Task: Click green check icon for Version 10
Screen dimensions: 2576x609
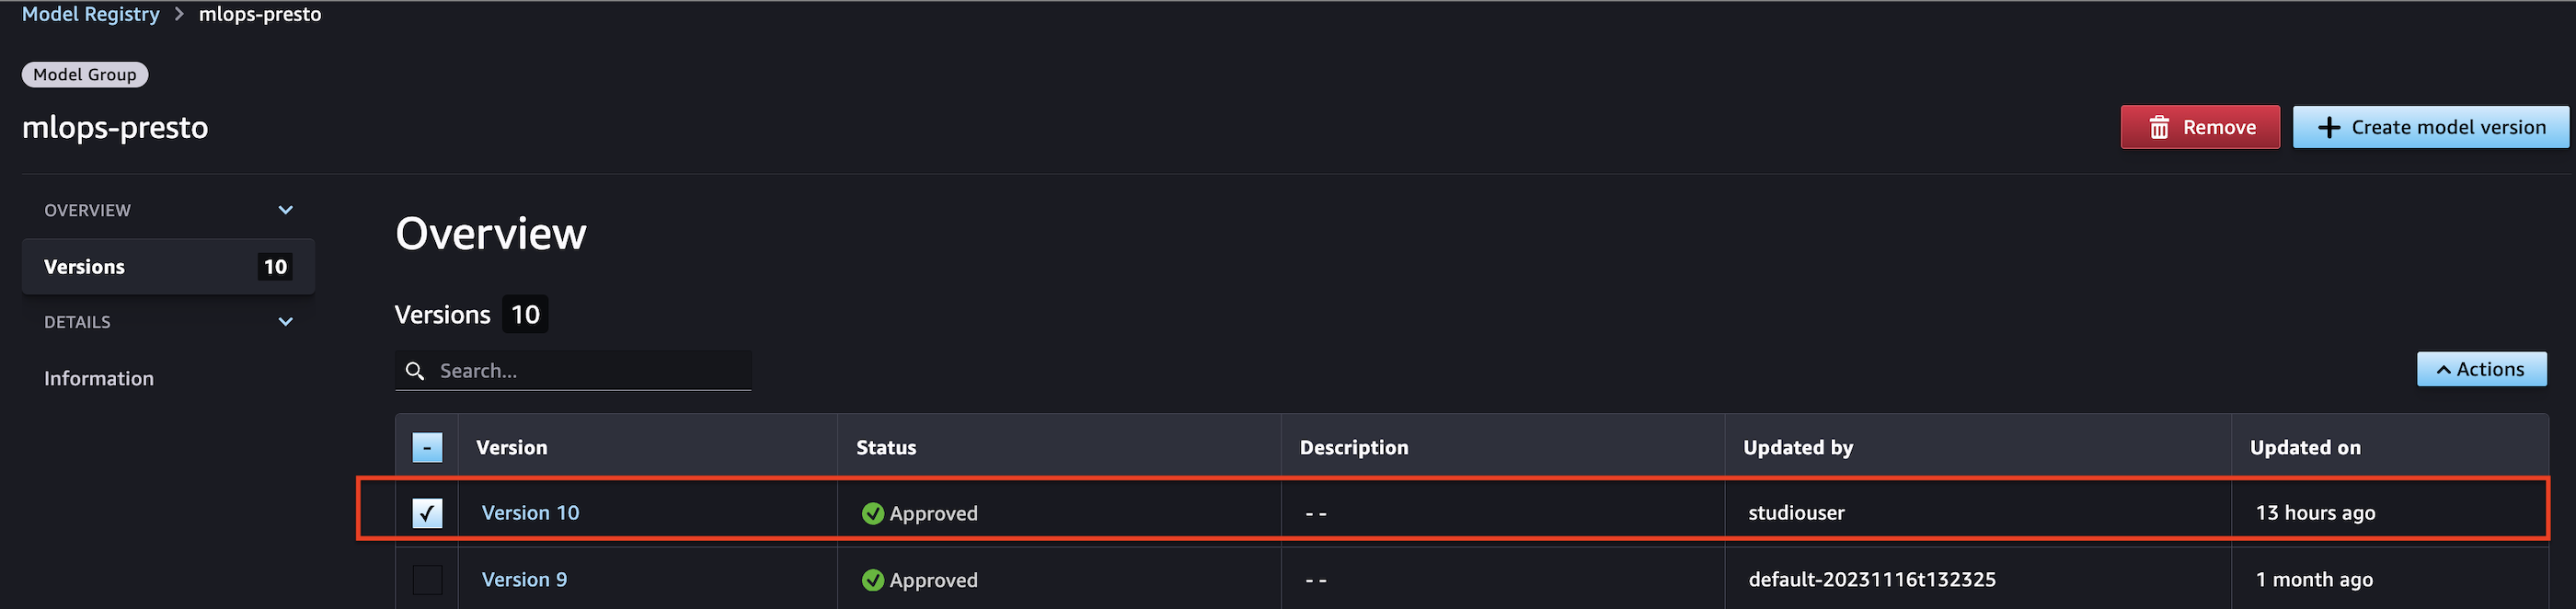Action: [873, 513]
